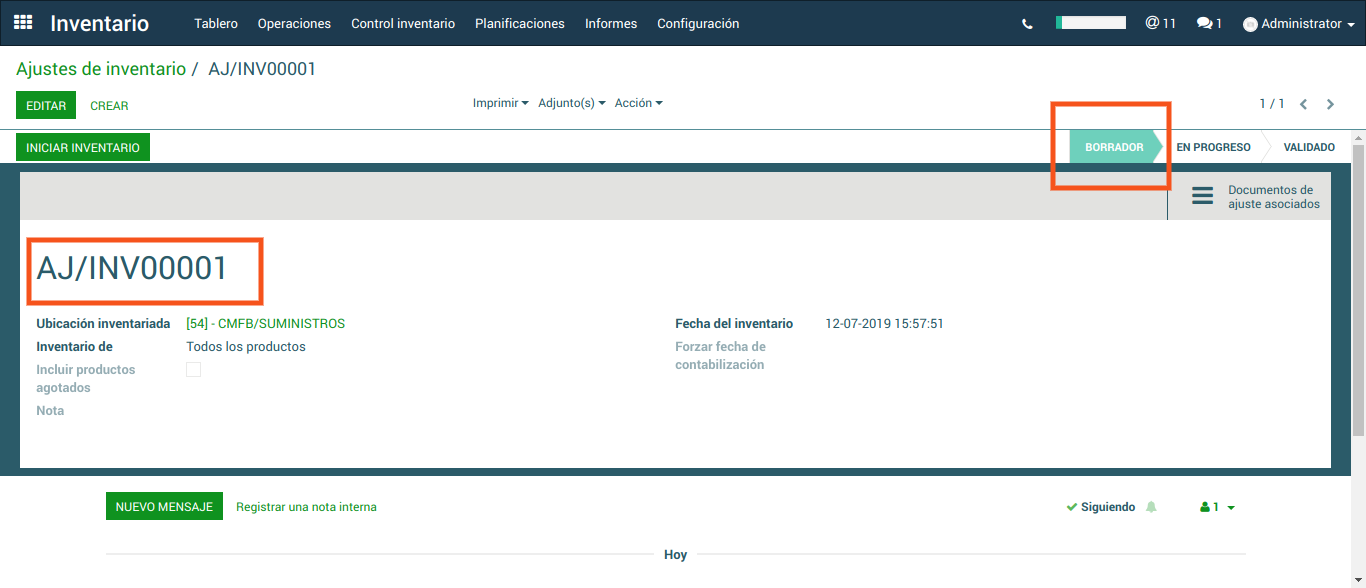Click the Iniciar Inventario button
The height and width of the screenshot is (588, 1366).
(x=83, y=147)
